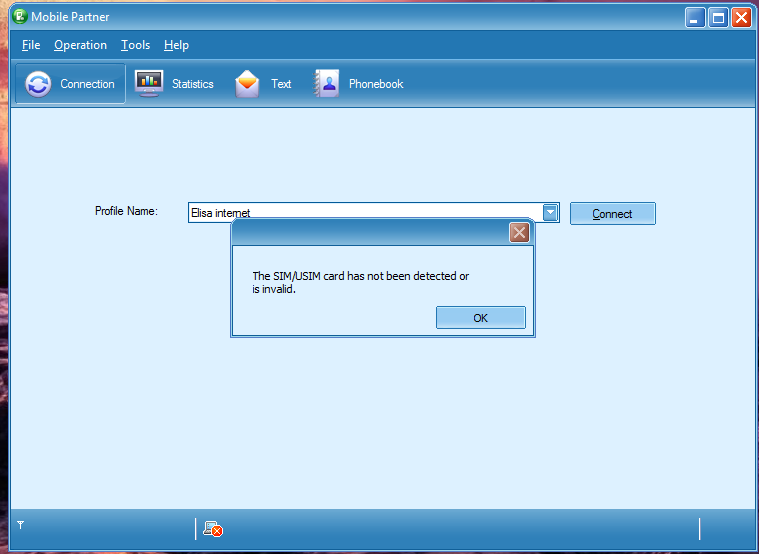Screen dimensions: 759x554
Task: Click the SIM/USIM card error message text
Action: (x=361, y=283)
